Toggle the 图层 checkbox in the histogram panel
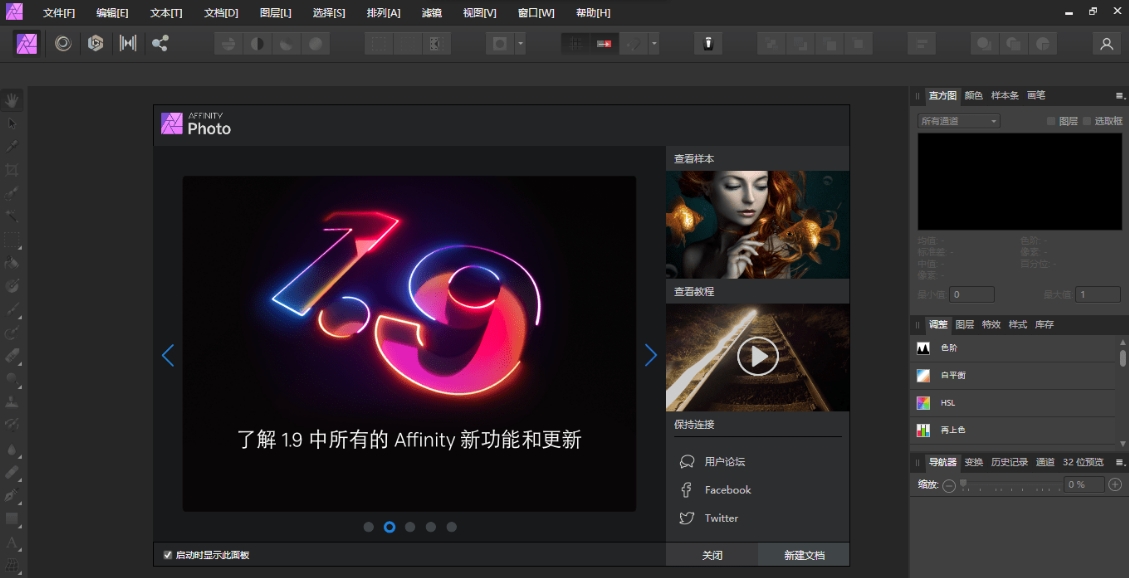This screenshot has height=578, width=1129. (1051, 121)
